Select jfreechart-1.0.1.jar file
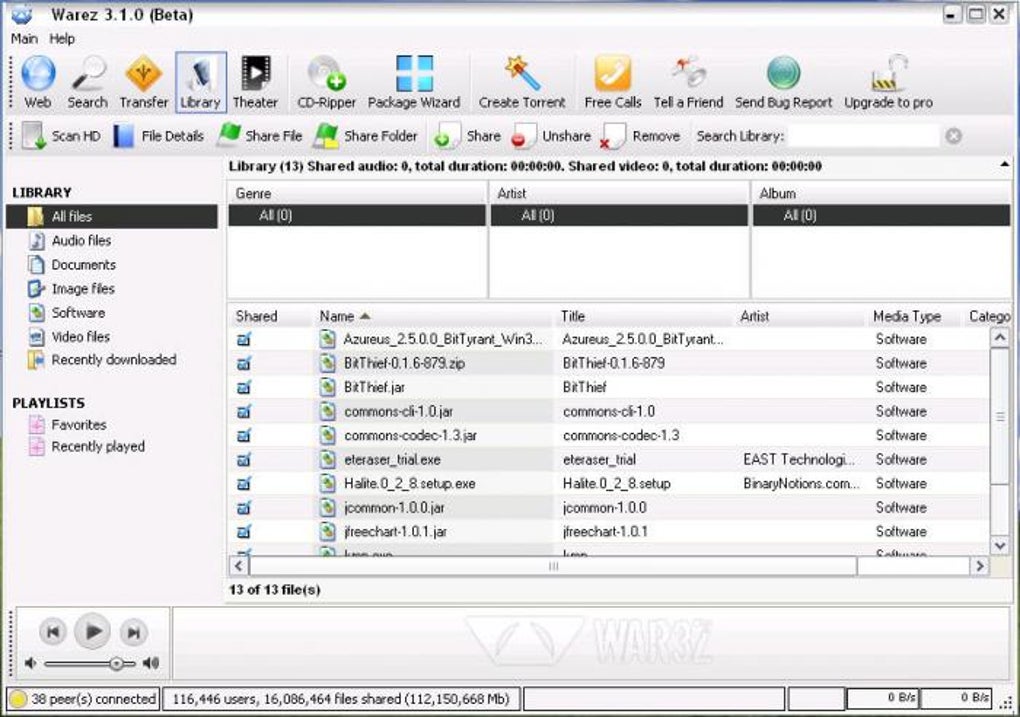 pyautogui.click(x=395, y=532)
